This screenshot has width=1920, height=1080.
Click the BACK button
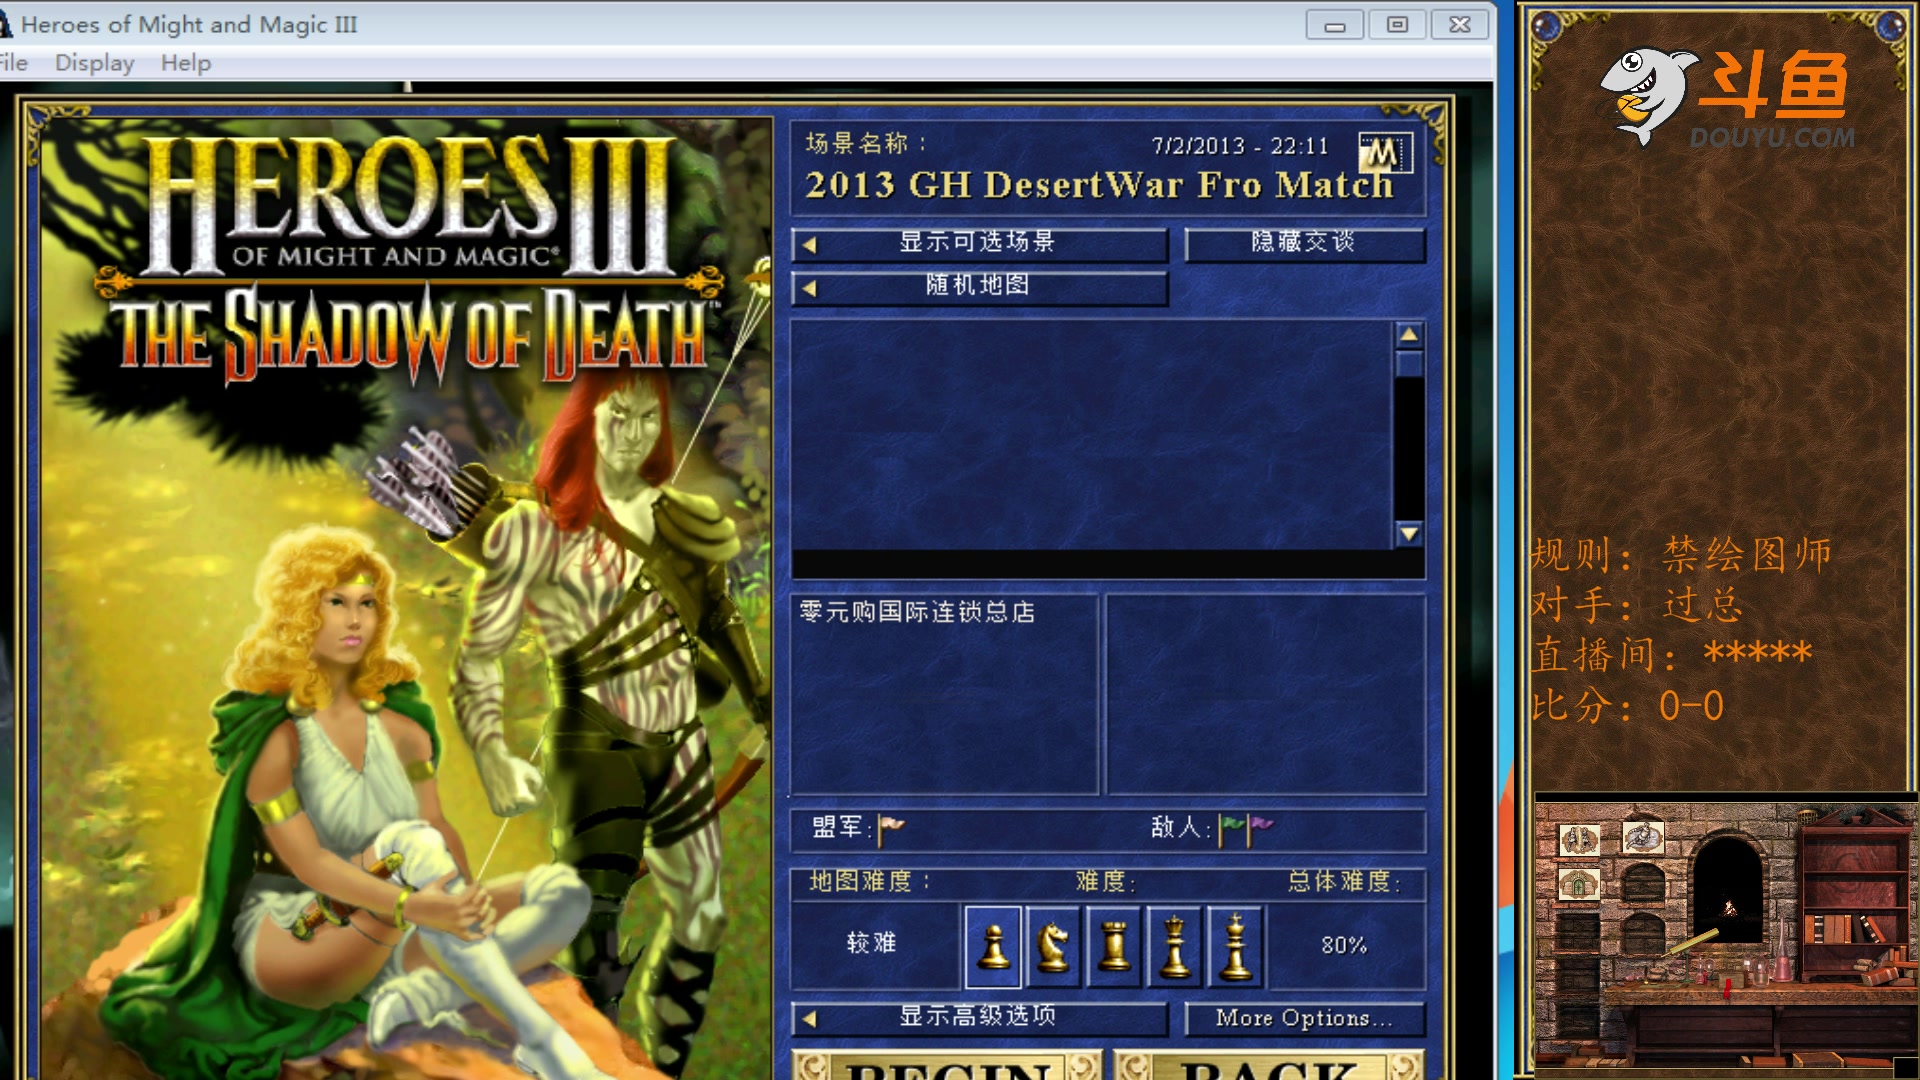point(1268,1065)
